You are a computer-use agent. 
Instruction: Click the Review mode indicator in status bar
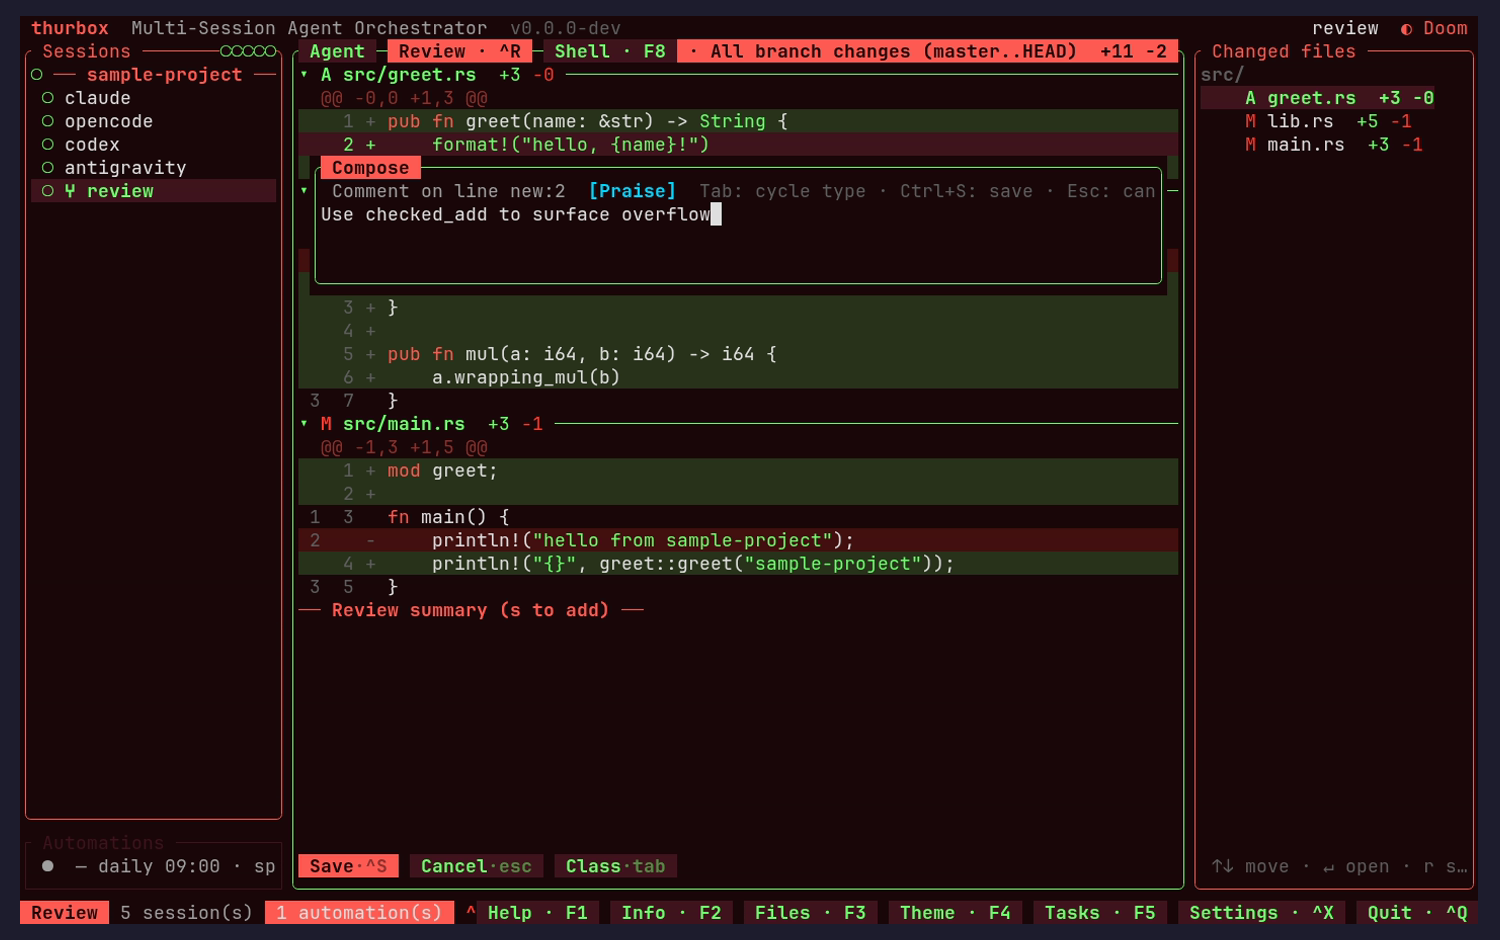click(65, 913)
